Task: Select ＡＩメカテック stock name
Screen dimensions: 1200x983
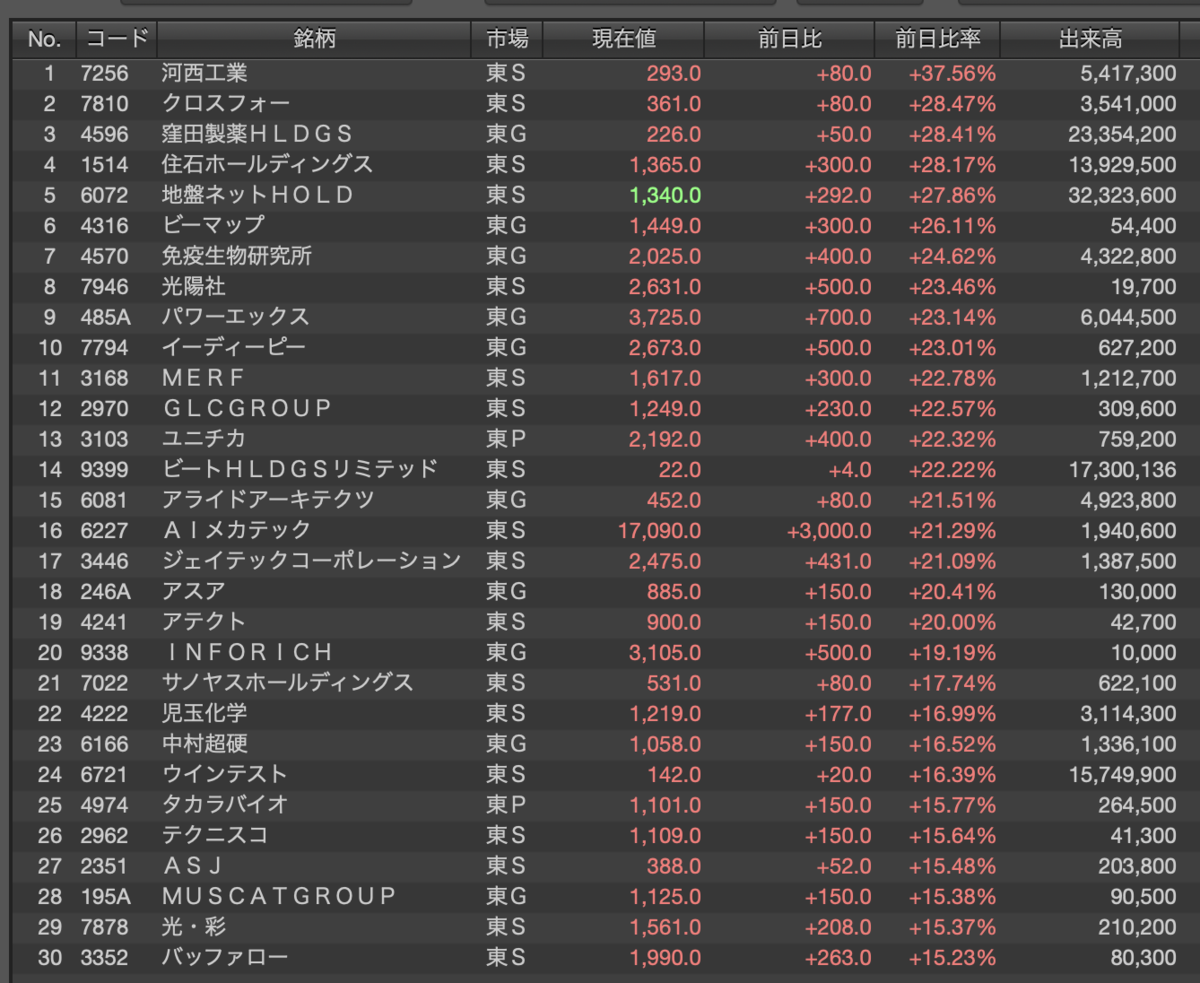Action: 237,530
